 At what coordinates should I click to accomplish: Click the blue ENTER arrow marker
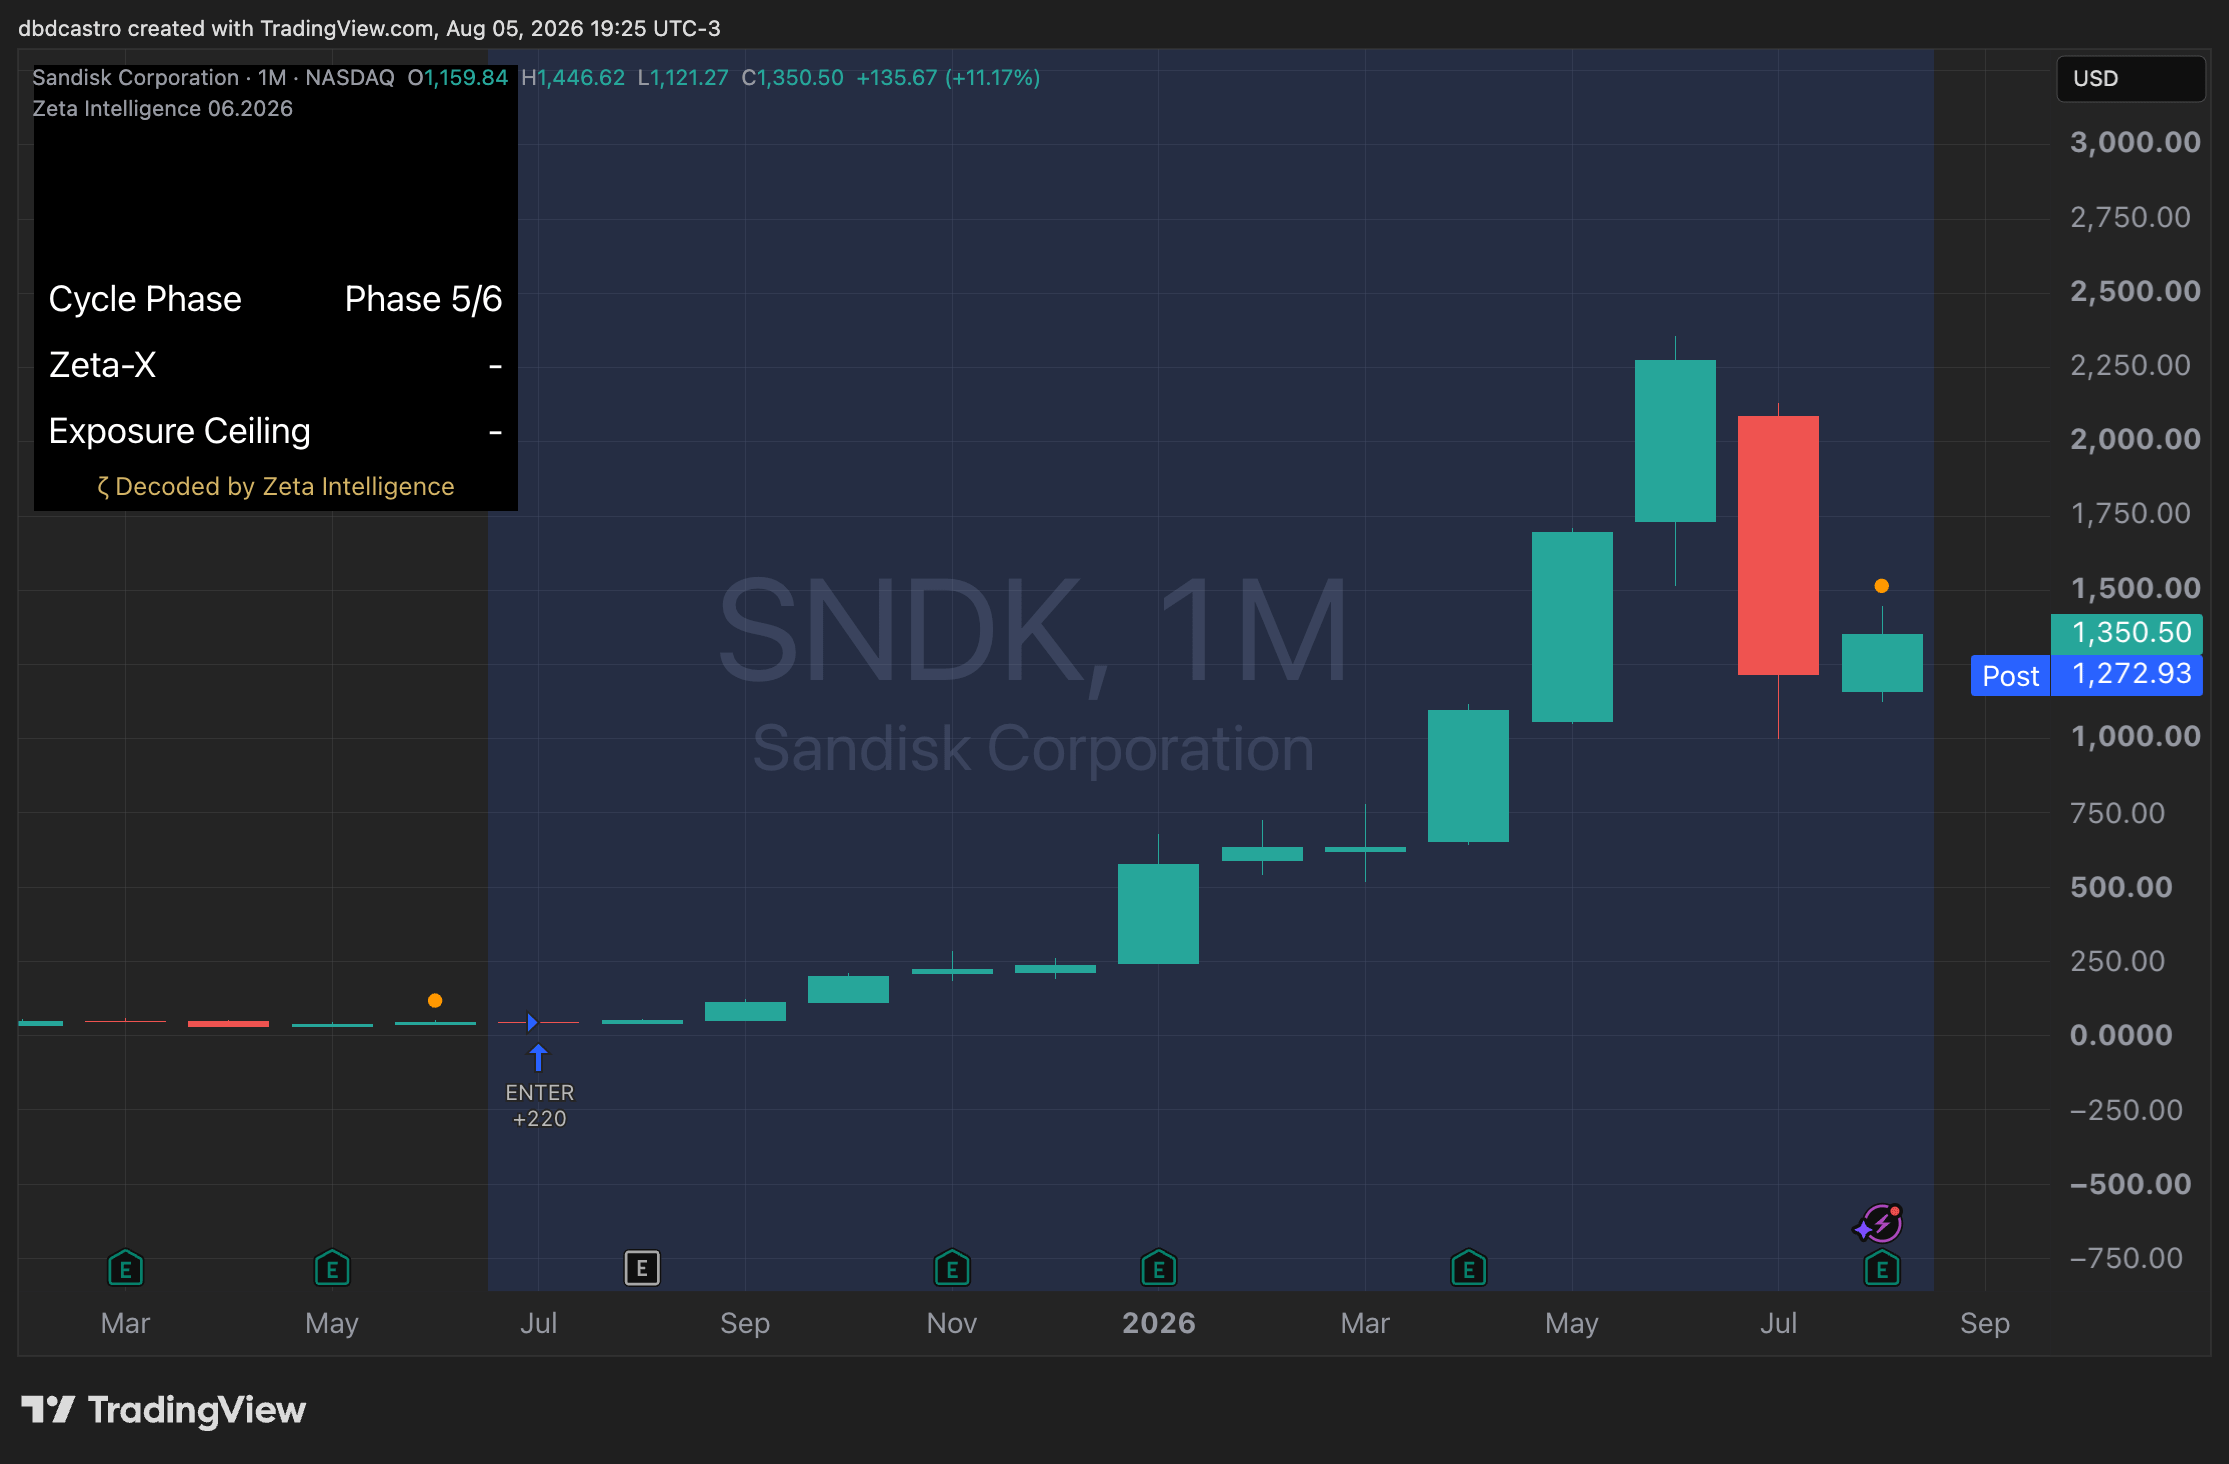tap(538, 1057)
